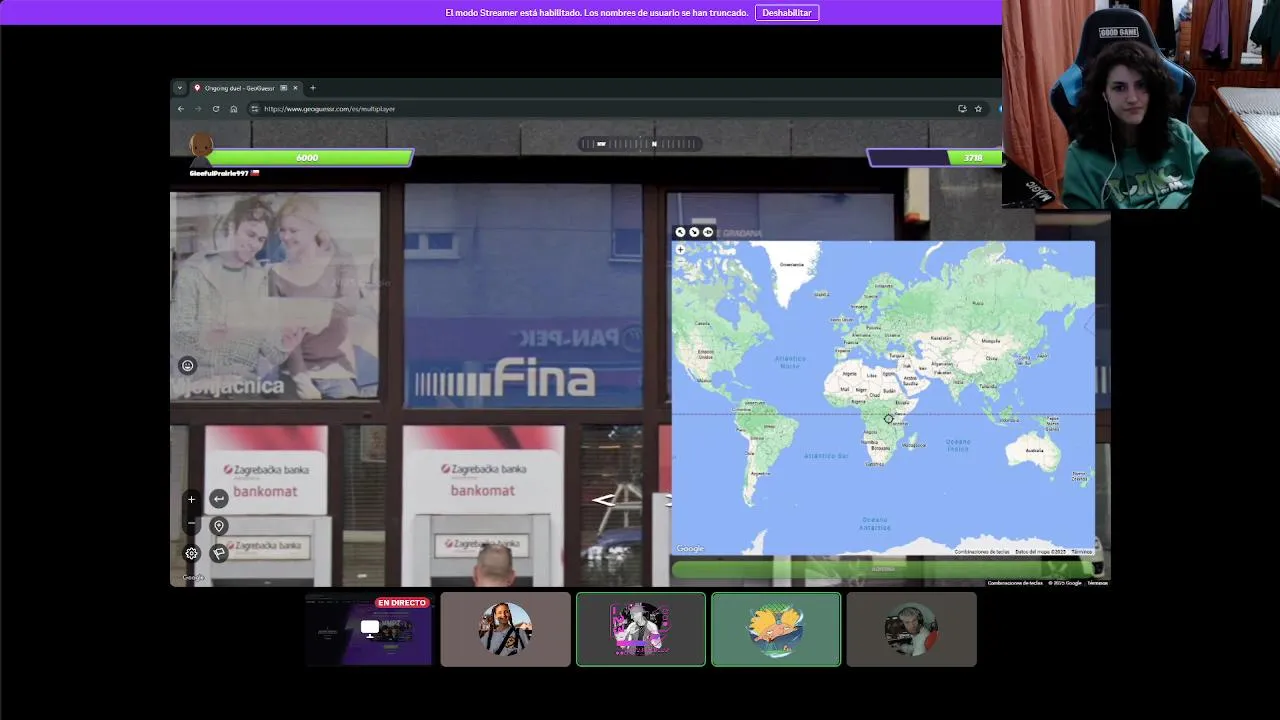The height and width of the screenshot is (720, 1280).
Task: Zoom in on the guess map
Action: click(681, 250)
